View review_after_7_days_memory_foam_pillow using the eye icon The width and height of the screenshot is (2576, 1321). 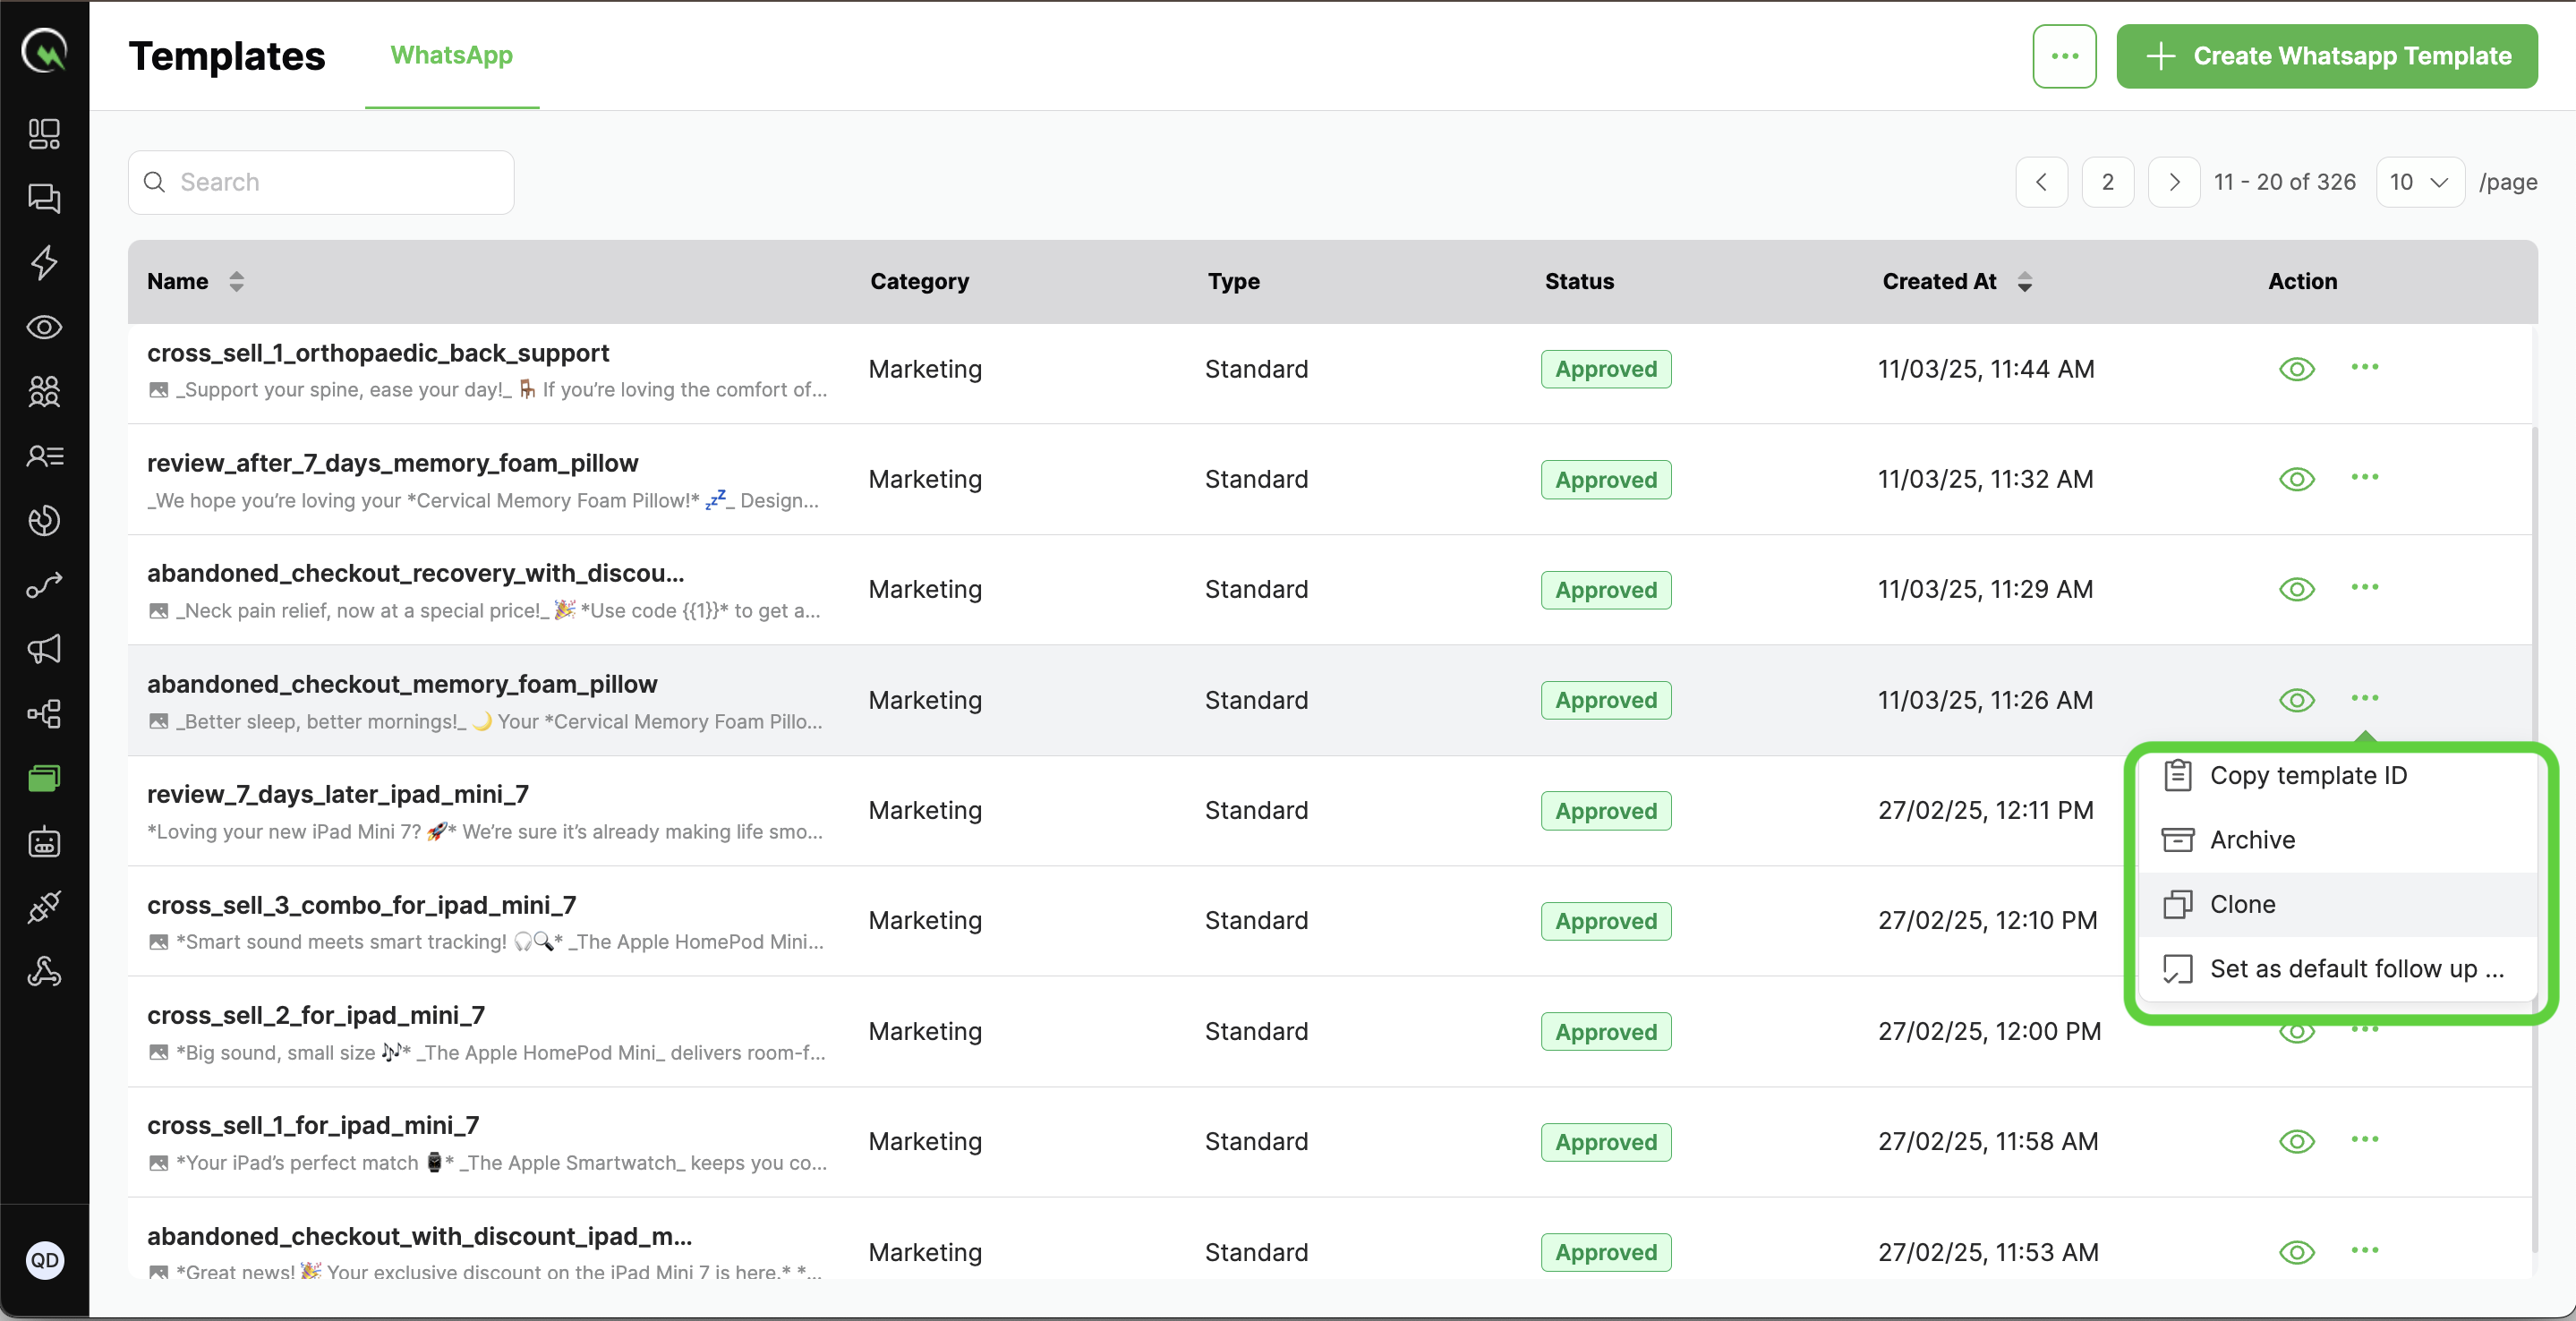2296,479
